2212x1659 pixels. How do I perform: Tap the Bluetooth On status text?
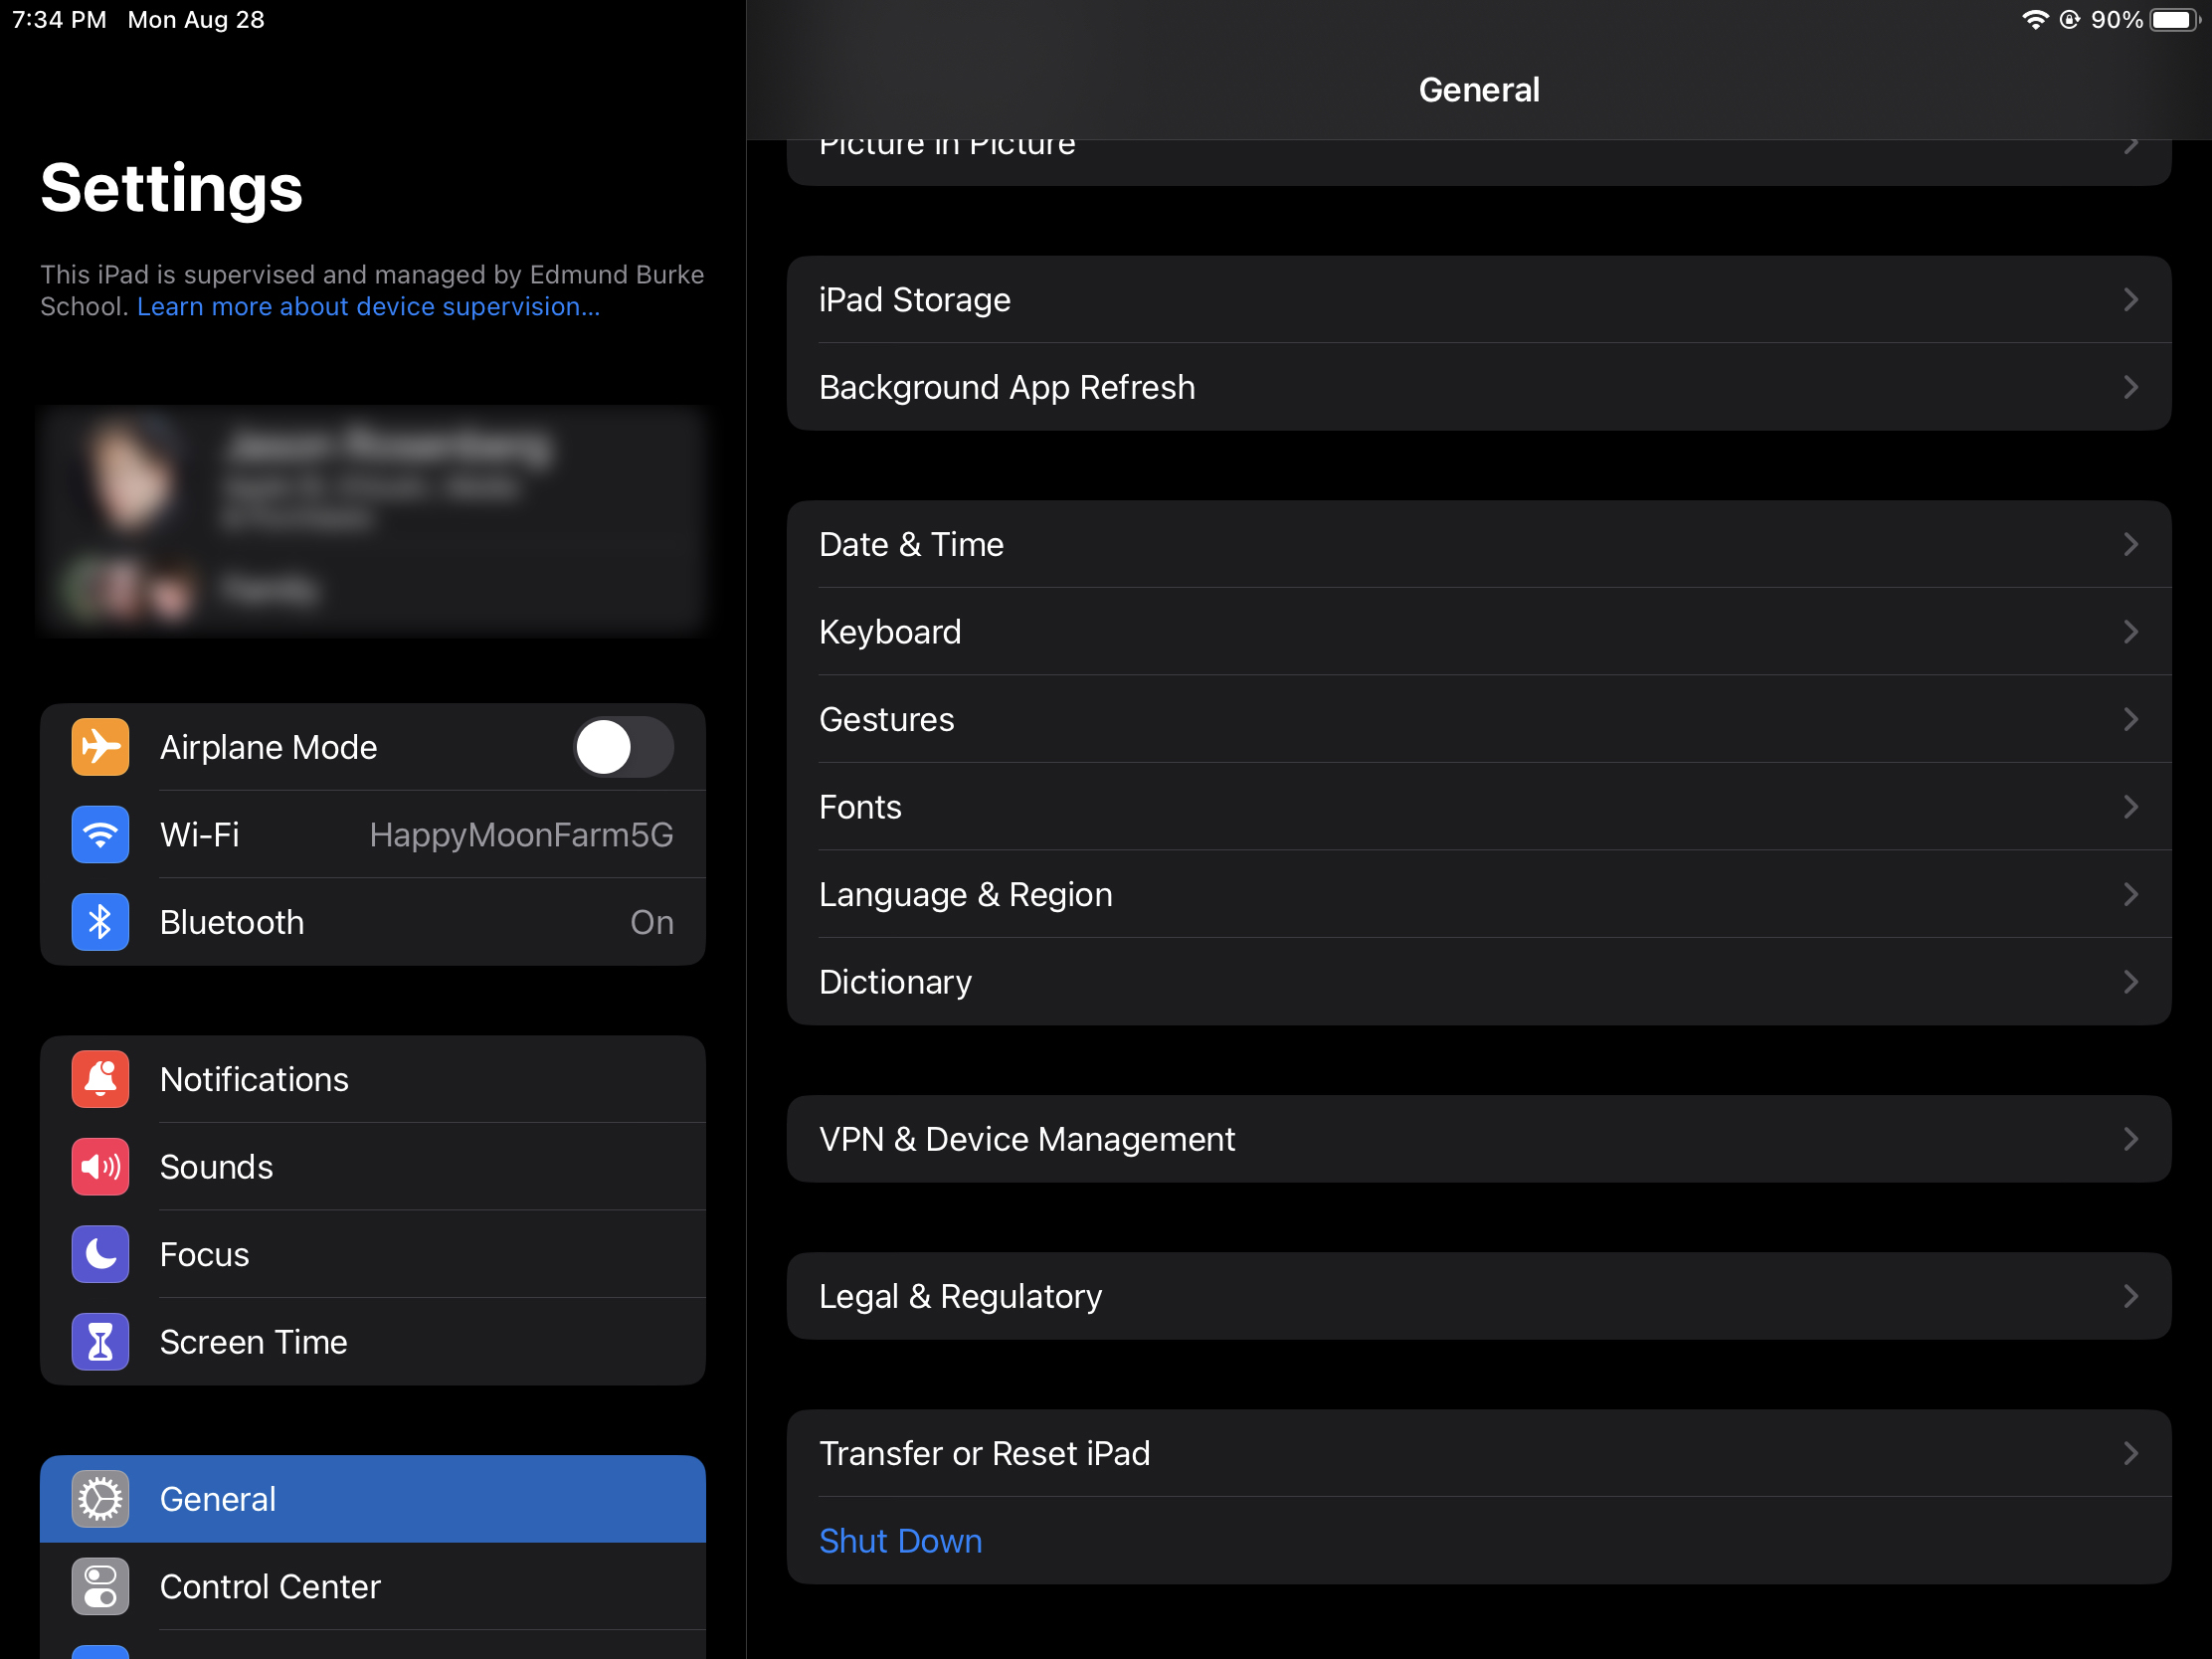[652, 922]
